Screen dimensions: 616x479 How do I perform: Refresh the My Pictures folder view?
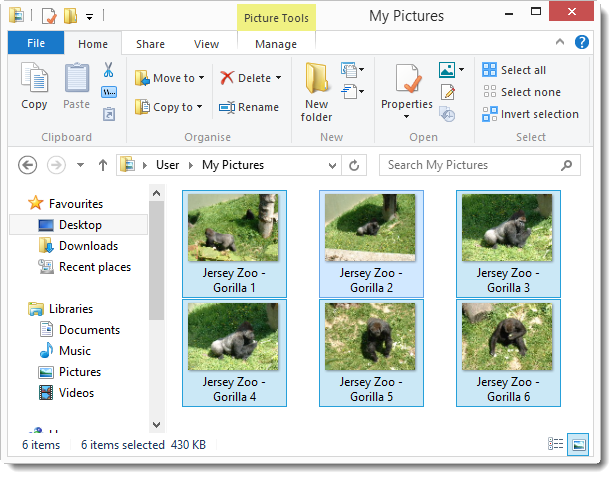(x=355, y=165)
